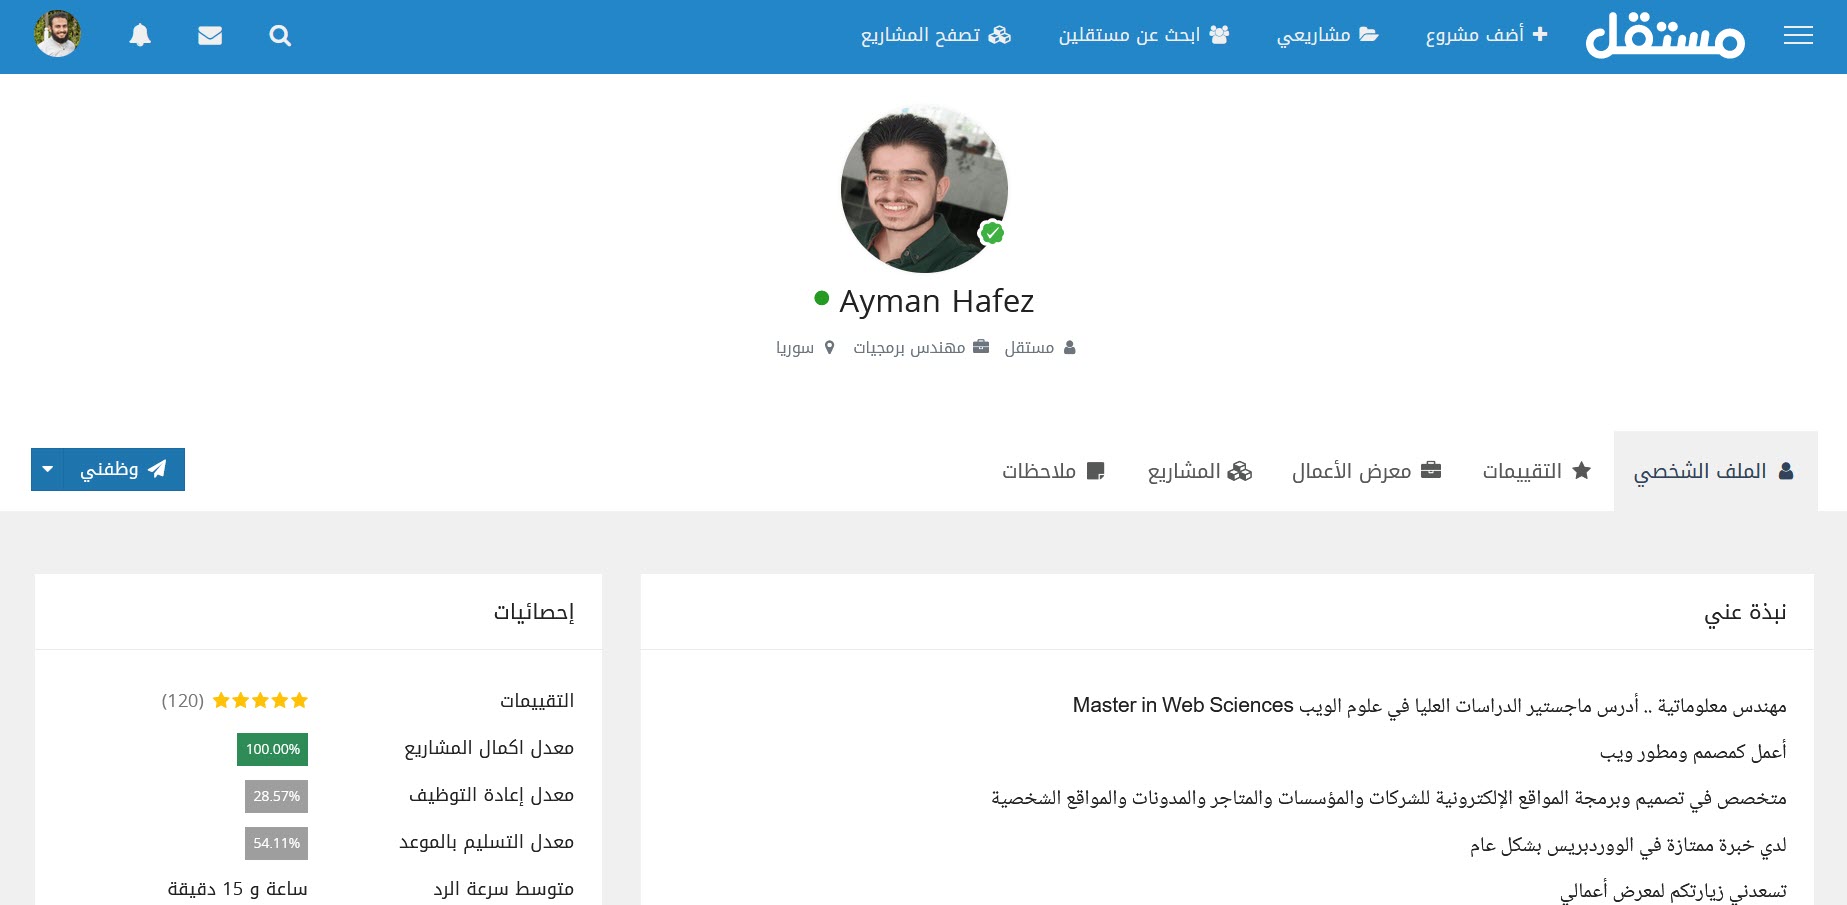1847x905 pixels.
Task: Click the Master in Web Sciences bio line
Action: click(1430, 705)
